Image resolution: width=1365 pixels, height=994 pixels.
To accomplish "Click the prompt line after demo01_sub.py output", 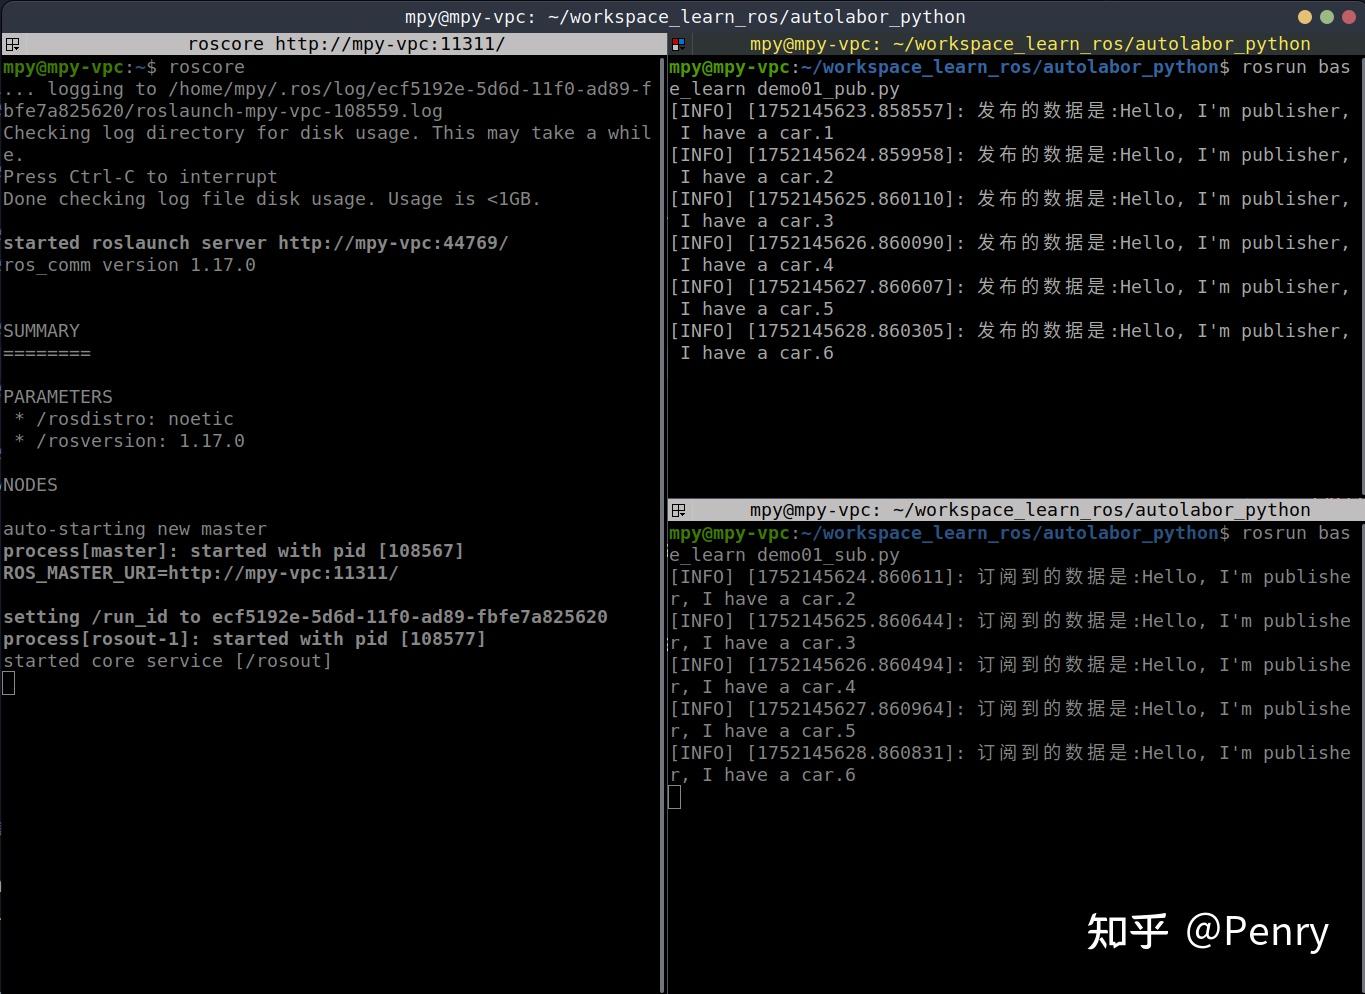I will 676,797.
